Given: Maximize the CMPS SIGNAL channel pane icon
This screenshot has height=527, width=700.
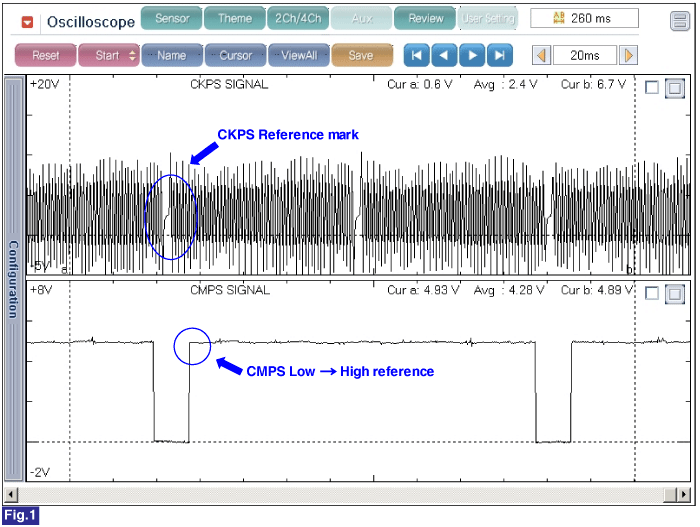Looking at the screenshot, I should pyautogui.click(x=675, y=294).
